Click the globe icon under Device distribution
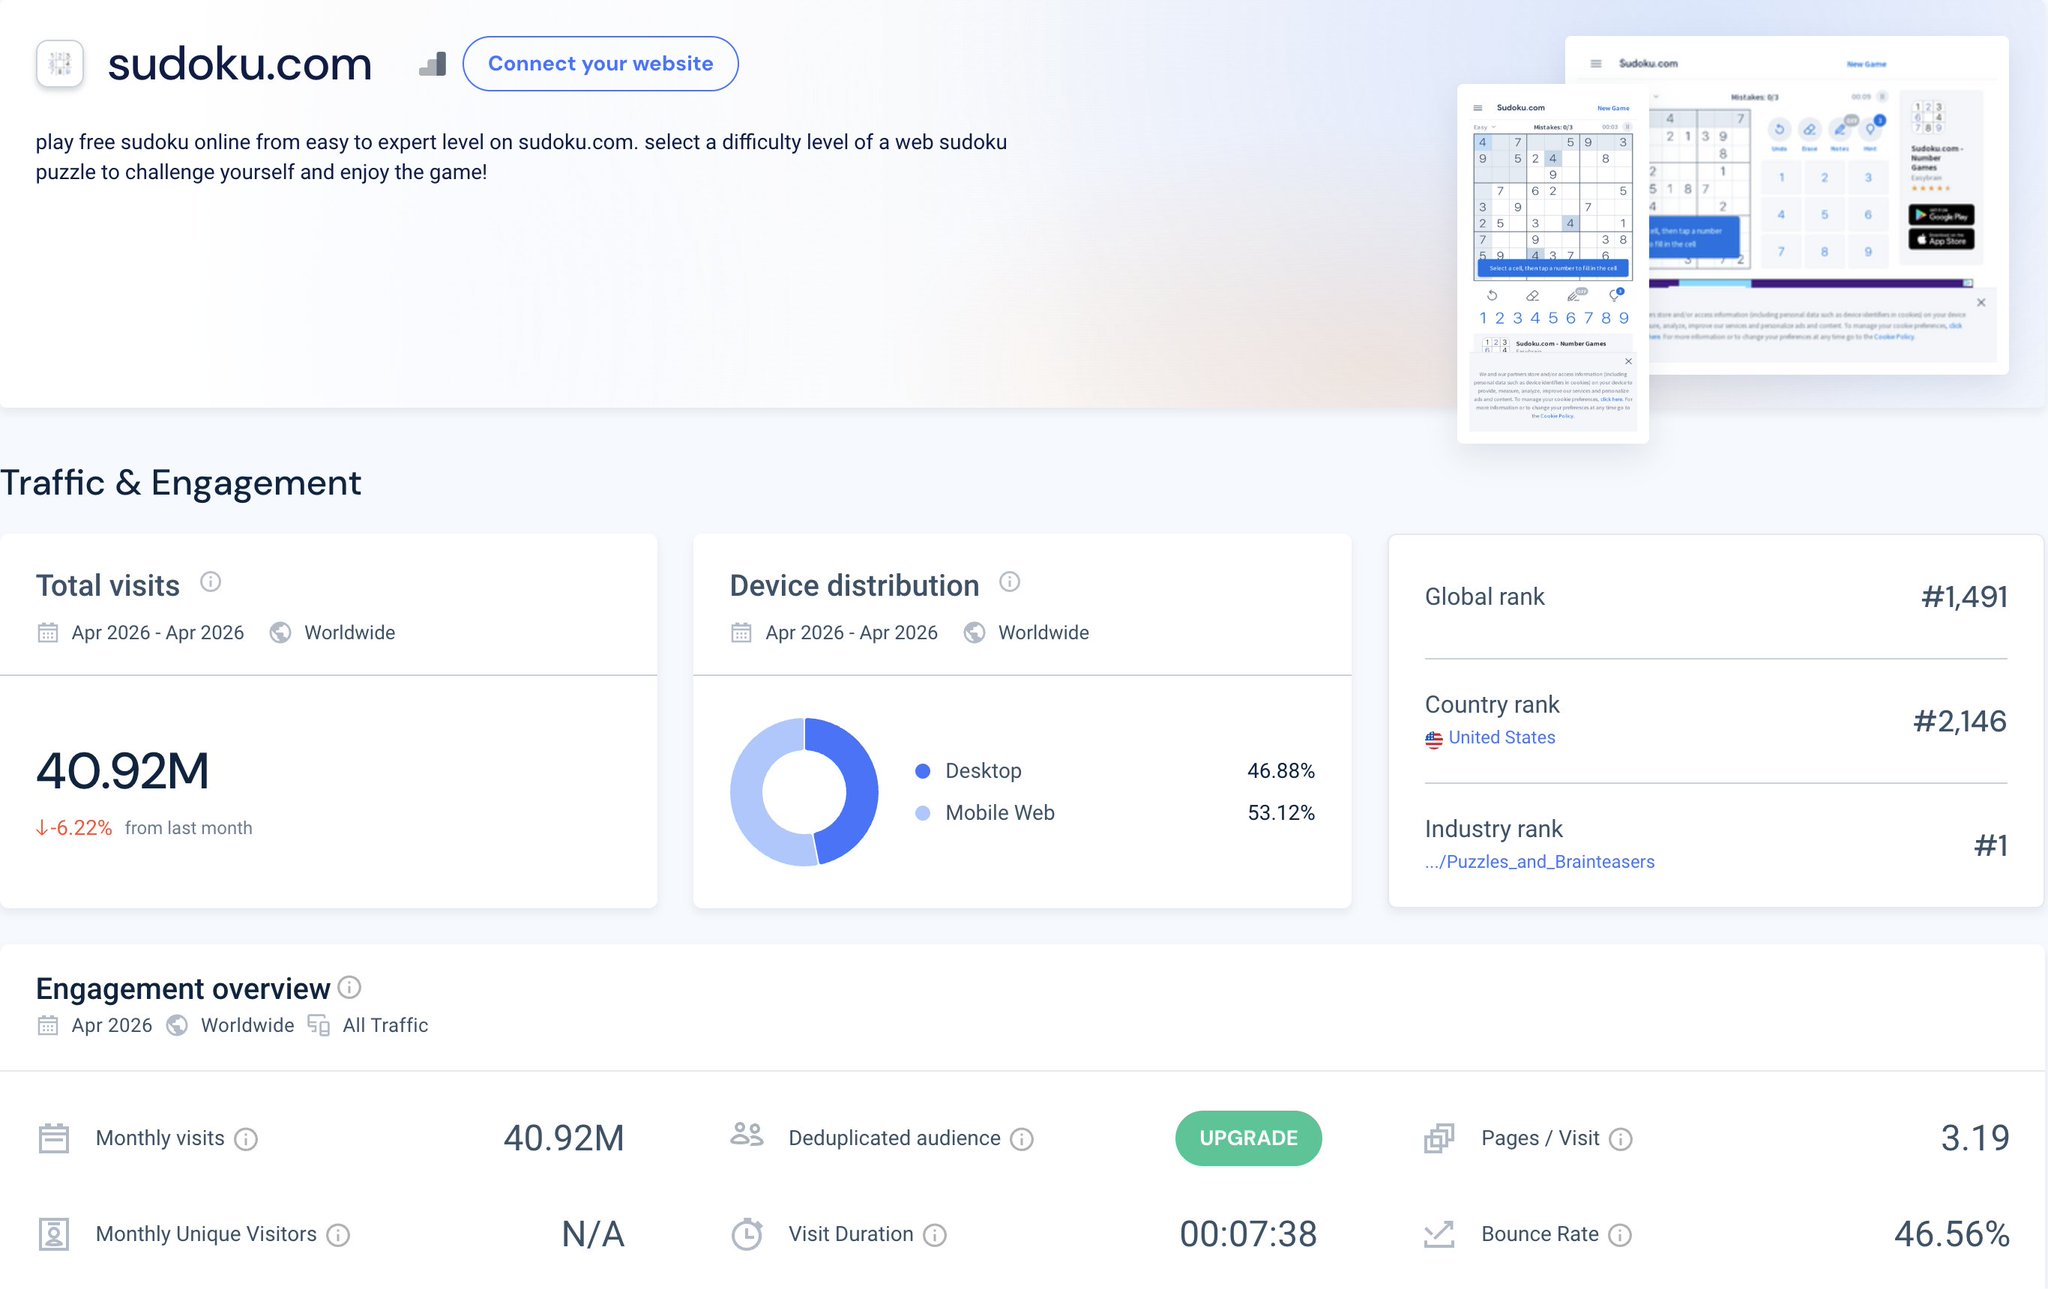Screen dimensions: 2048x1289 pyautogui.click(x=975, y=632)
